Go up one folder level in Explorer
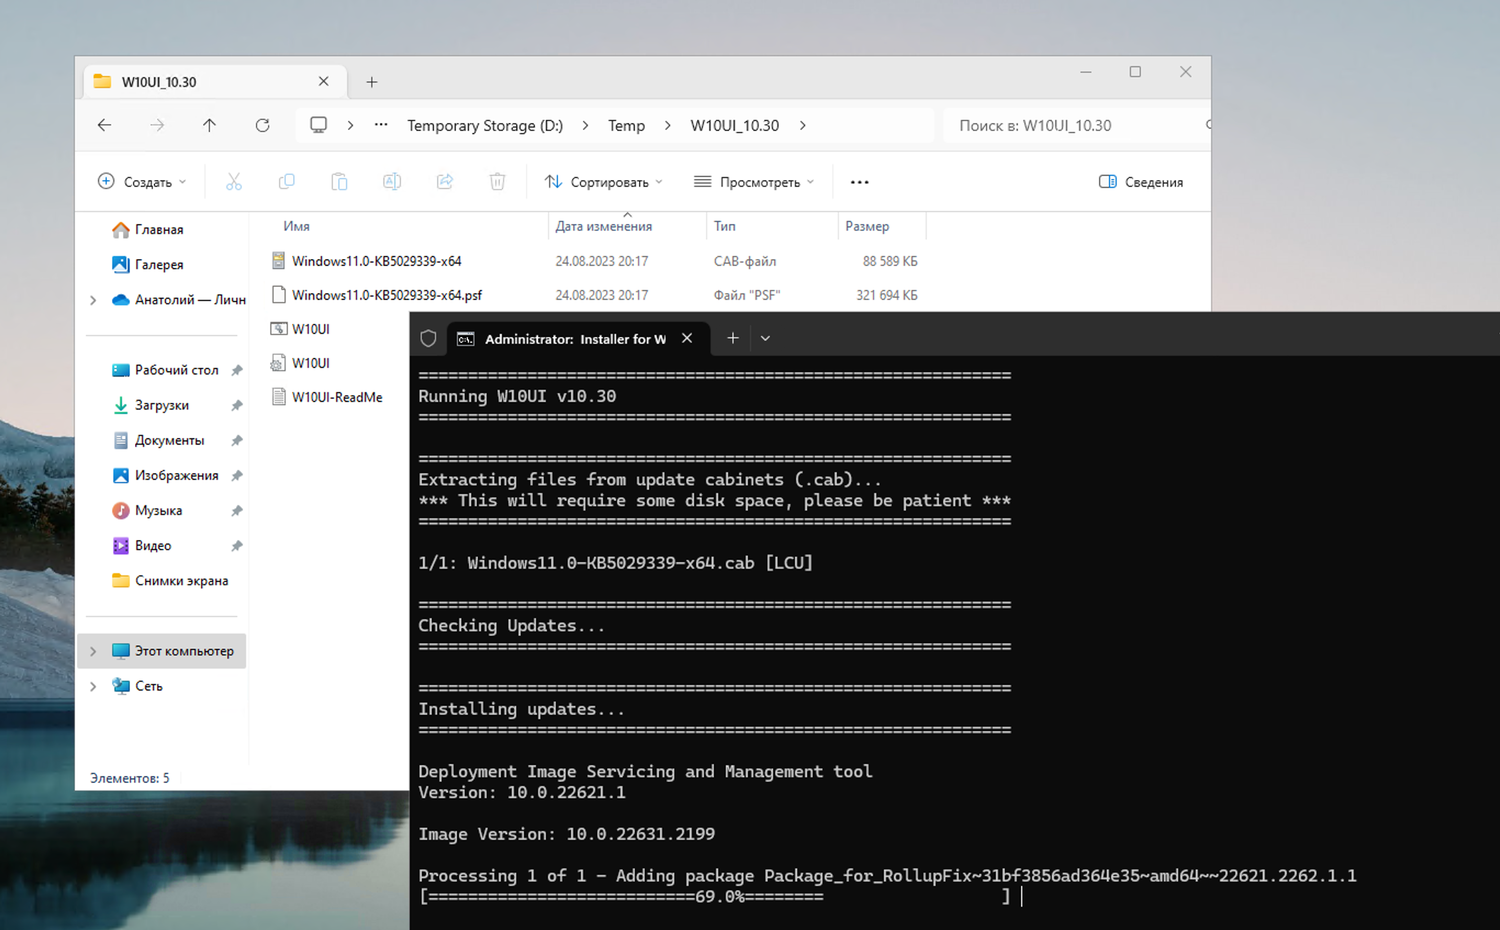This screenshot has height=930, width=1500. tap(209, 125)
